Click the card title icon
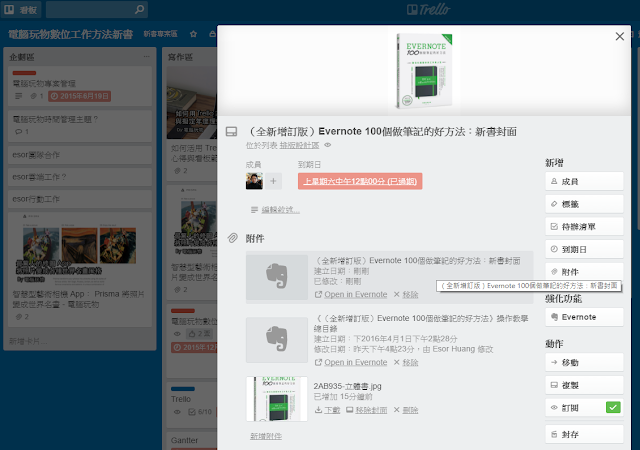 point(231,131)
